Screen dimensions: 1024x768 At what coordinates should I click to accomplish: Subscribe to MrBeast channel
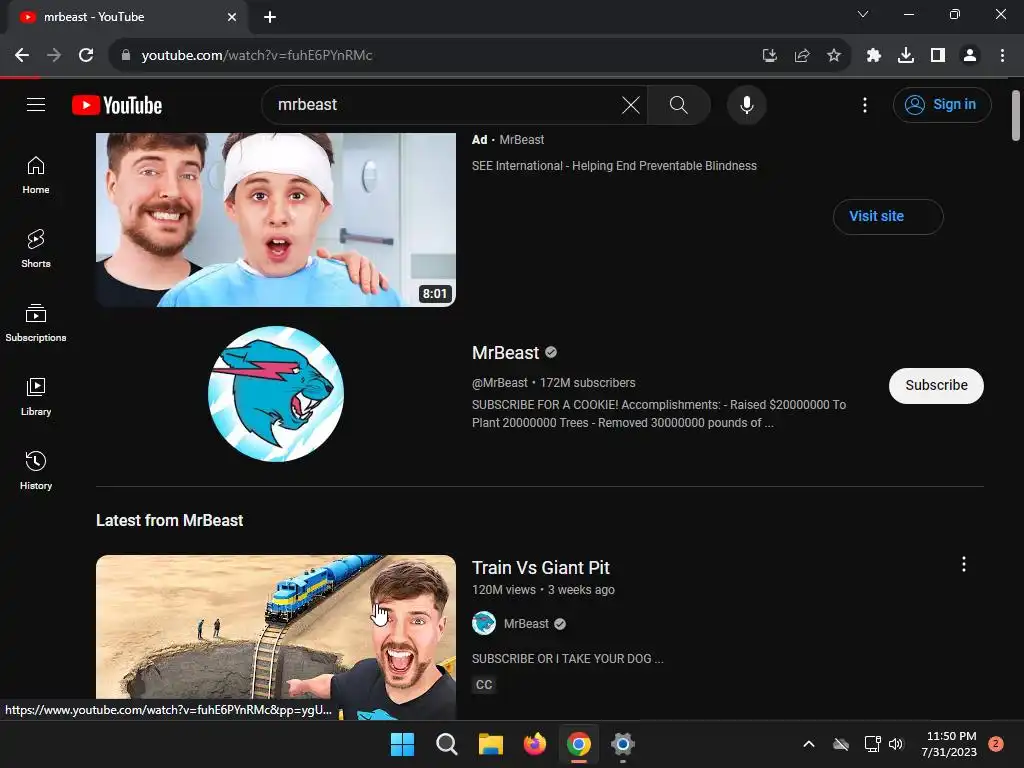(936, 385)
